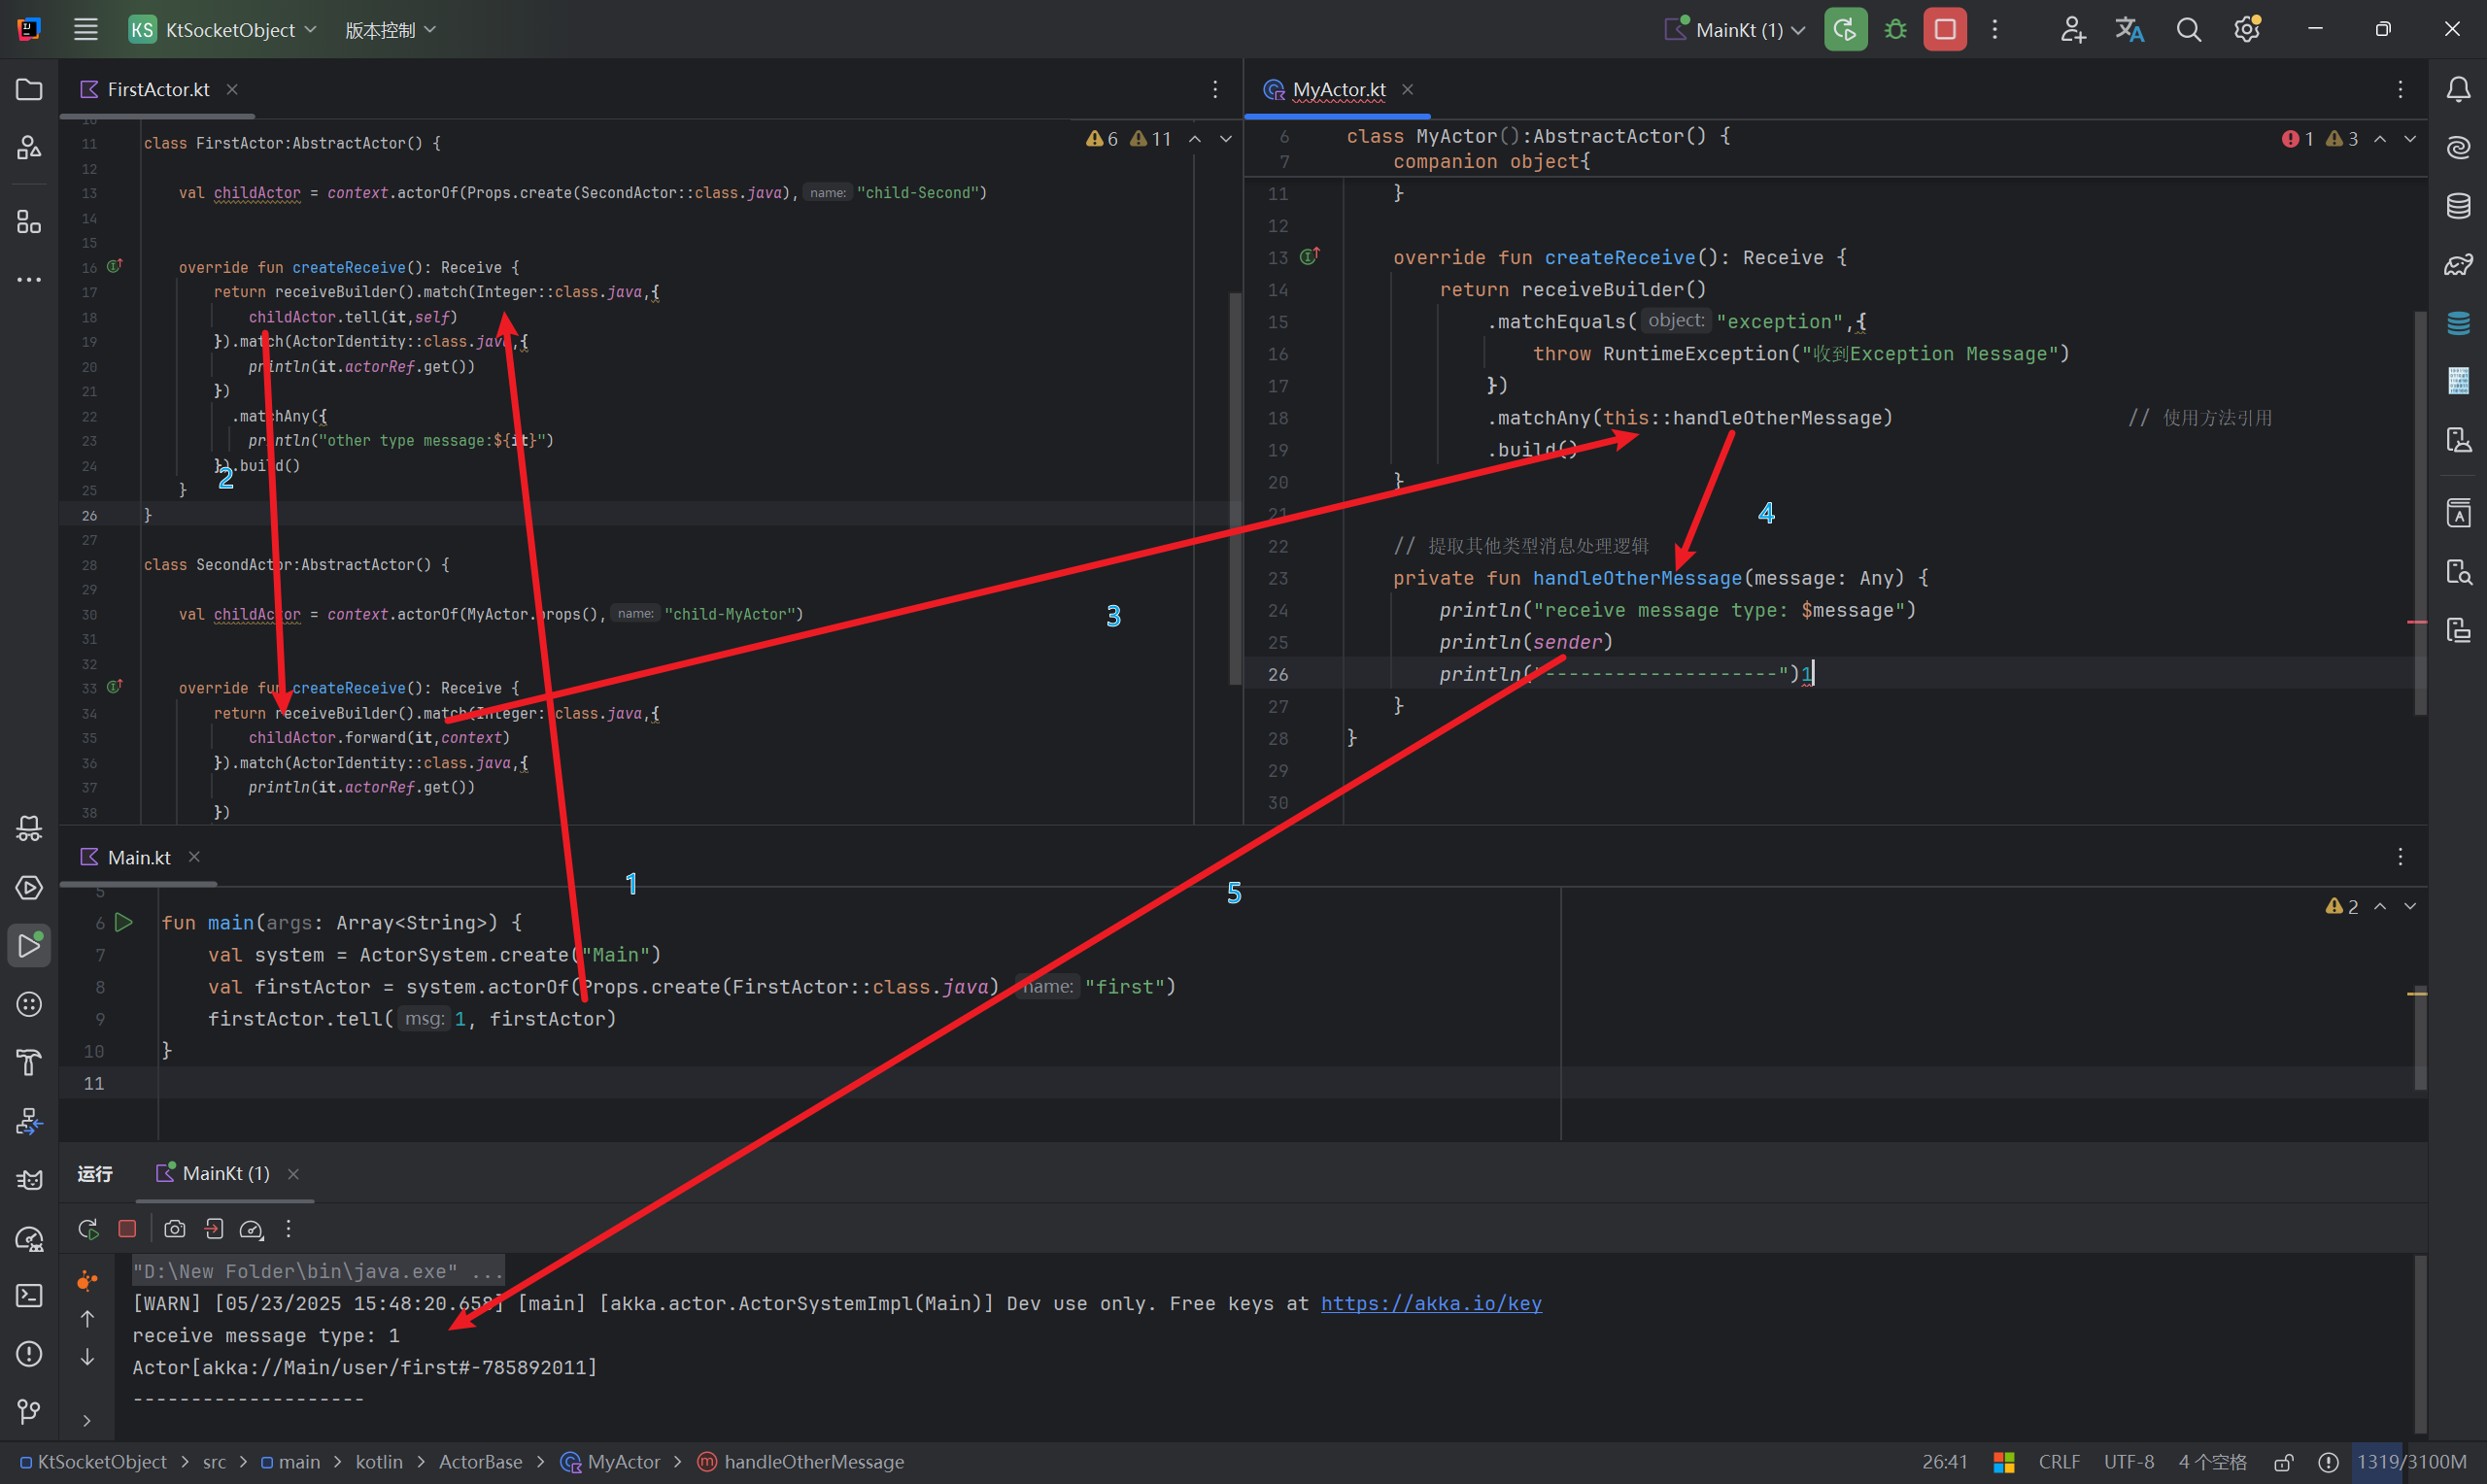This screenshot has height=1484, width=2487.
Task: Click the cursor position 26:41 indicator
Action: coord(1944,1462)
